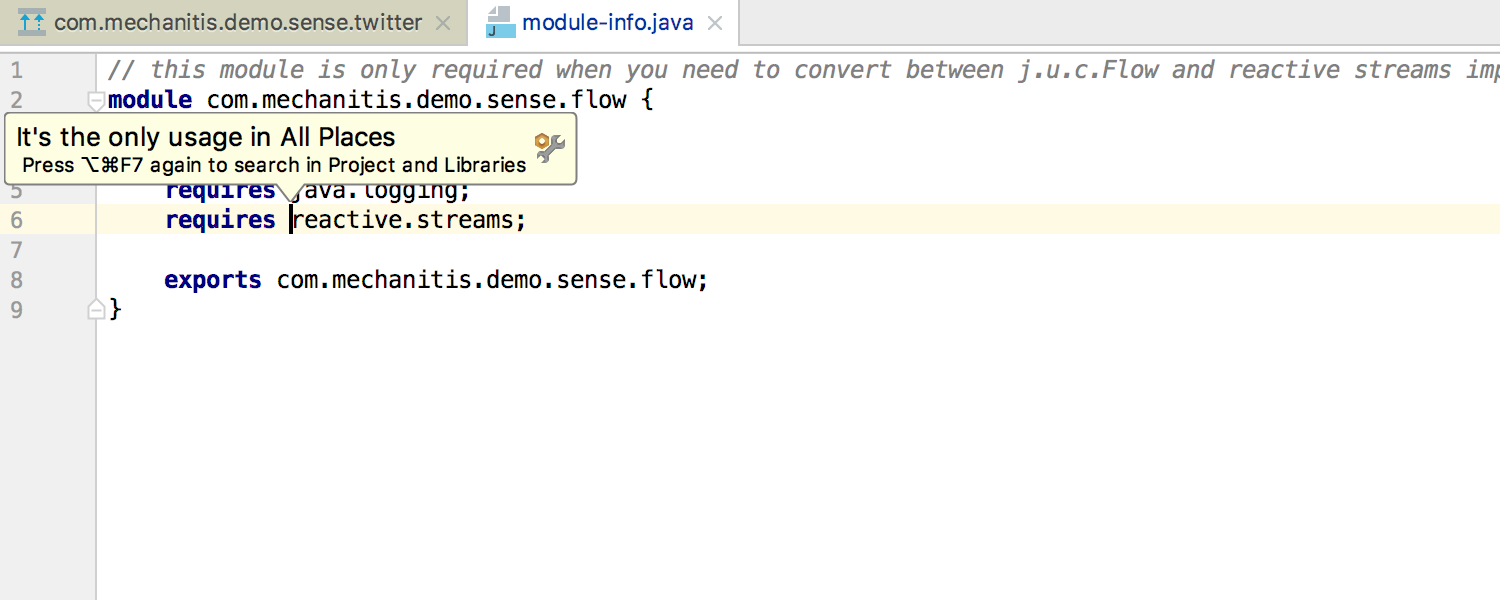
Task: Click line number 1 in the gutter
Action: [x=16, y=70]
